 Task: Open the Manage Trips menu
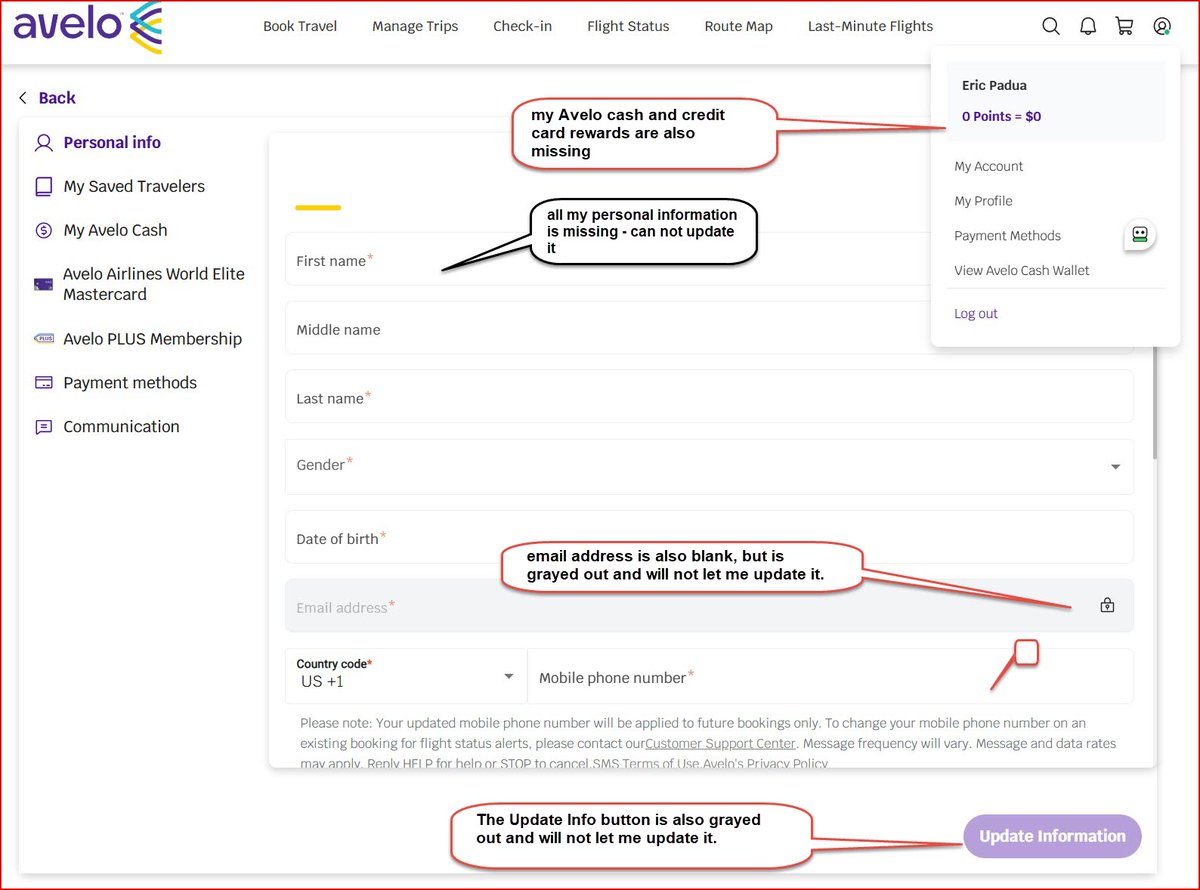[x=415, y=27]
